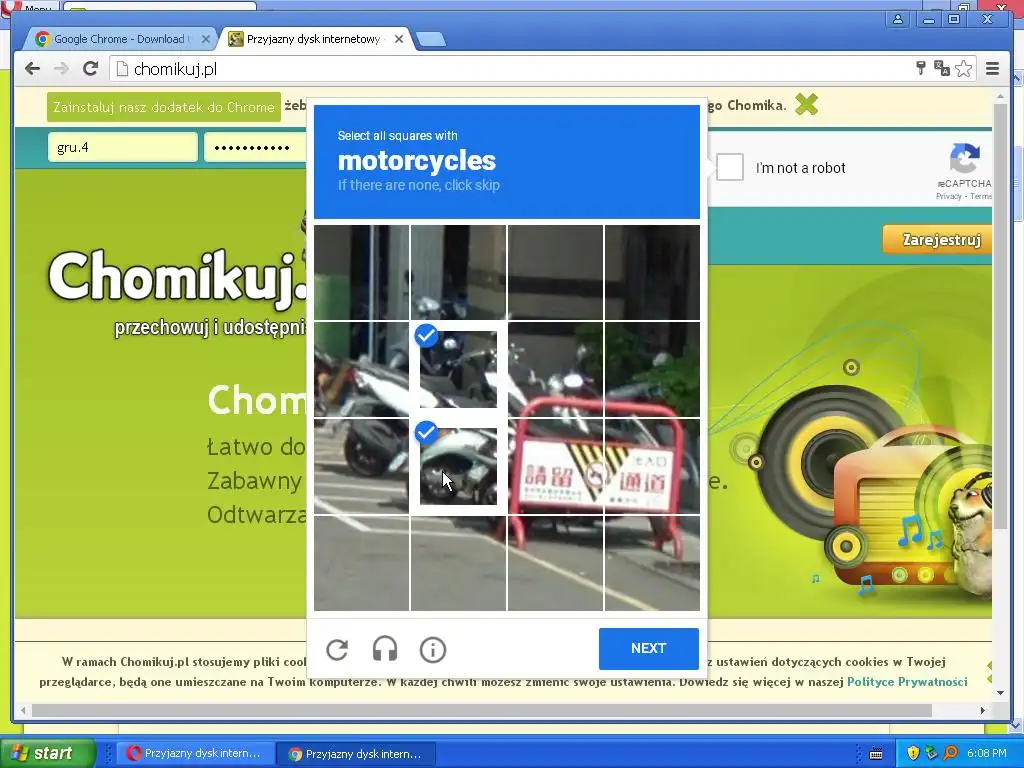This screenshot has height=768, width=1024.
Task: Click the reCAPTCHA logo
Action: click(x=964, y=159)
